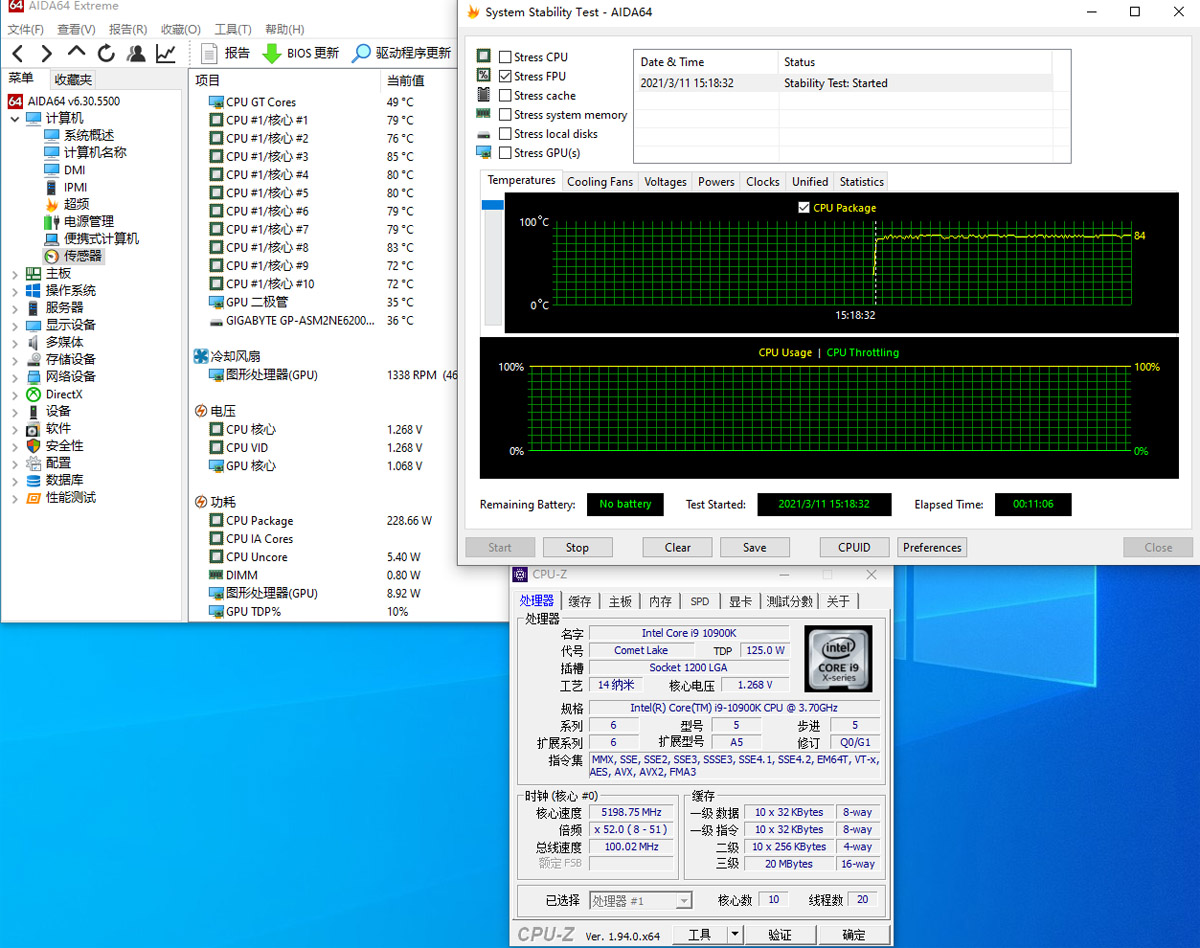Expand the 显示设备 tree node
This screenshot has width=1200, height=948.
pos(15,325)
